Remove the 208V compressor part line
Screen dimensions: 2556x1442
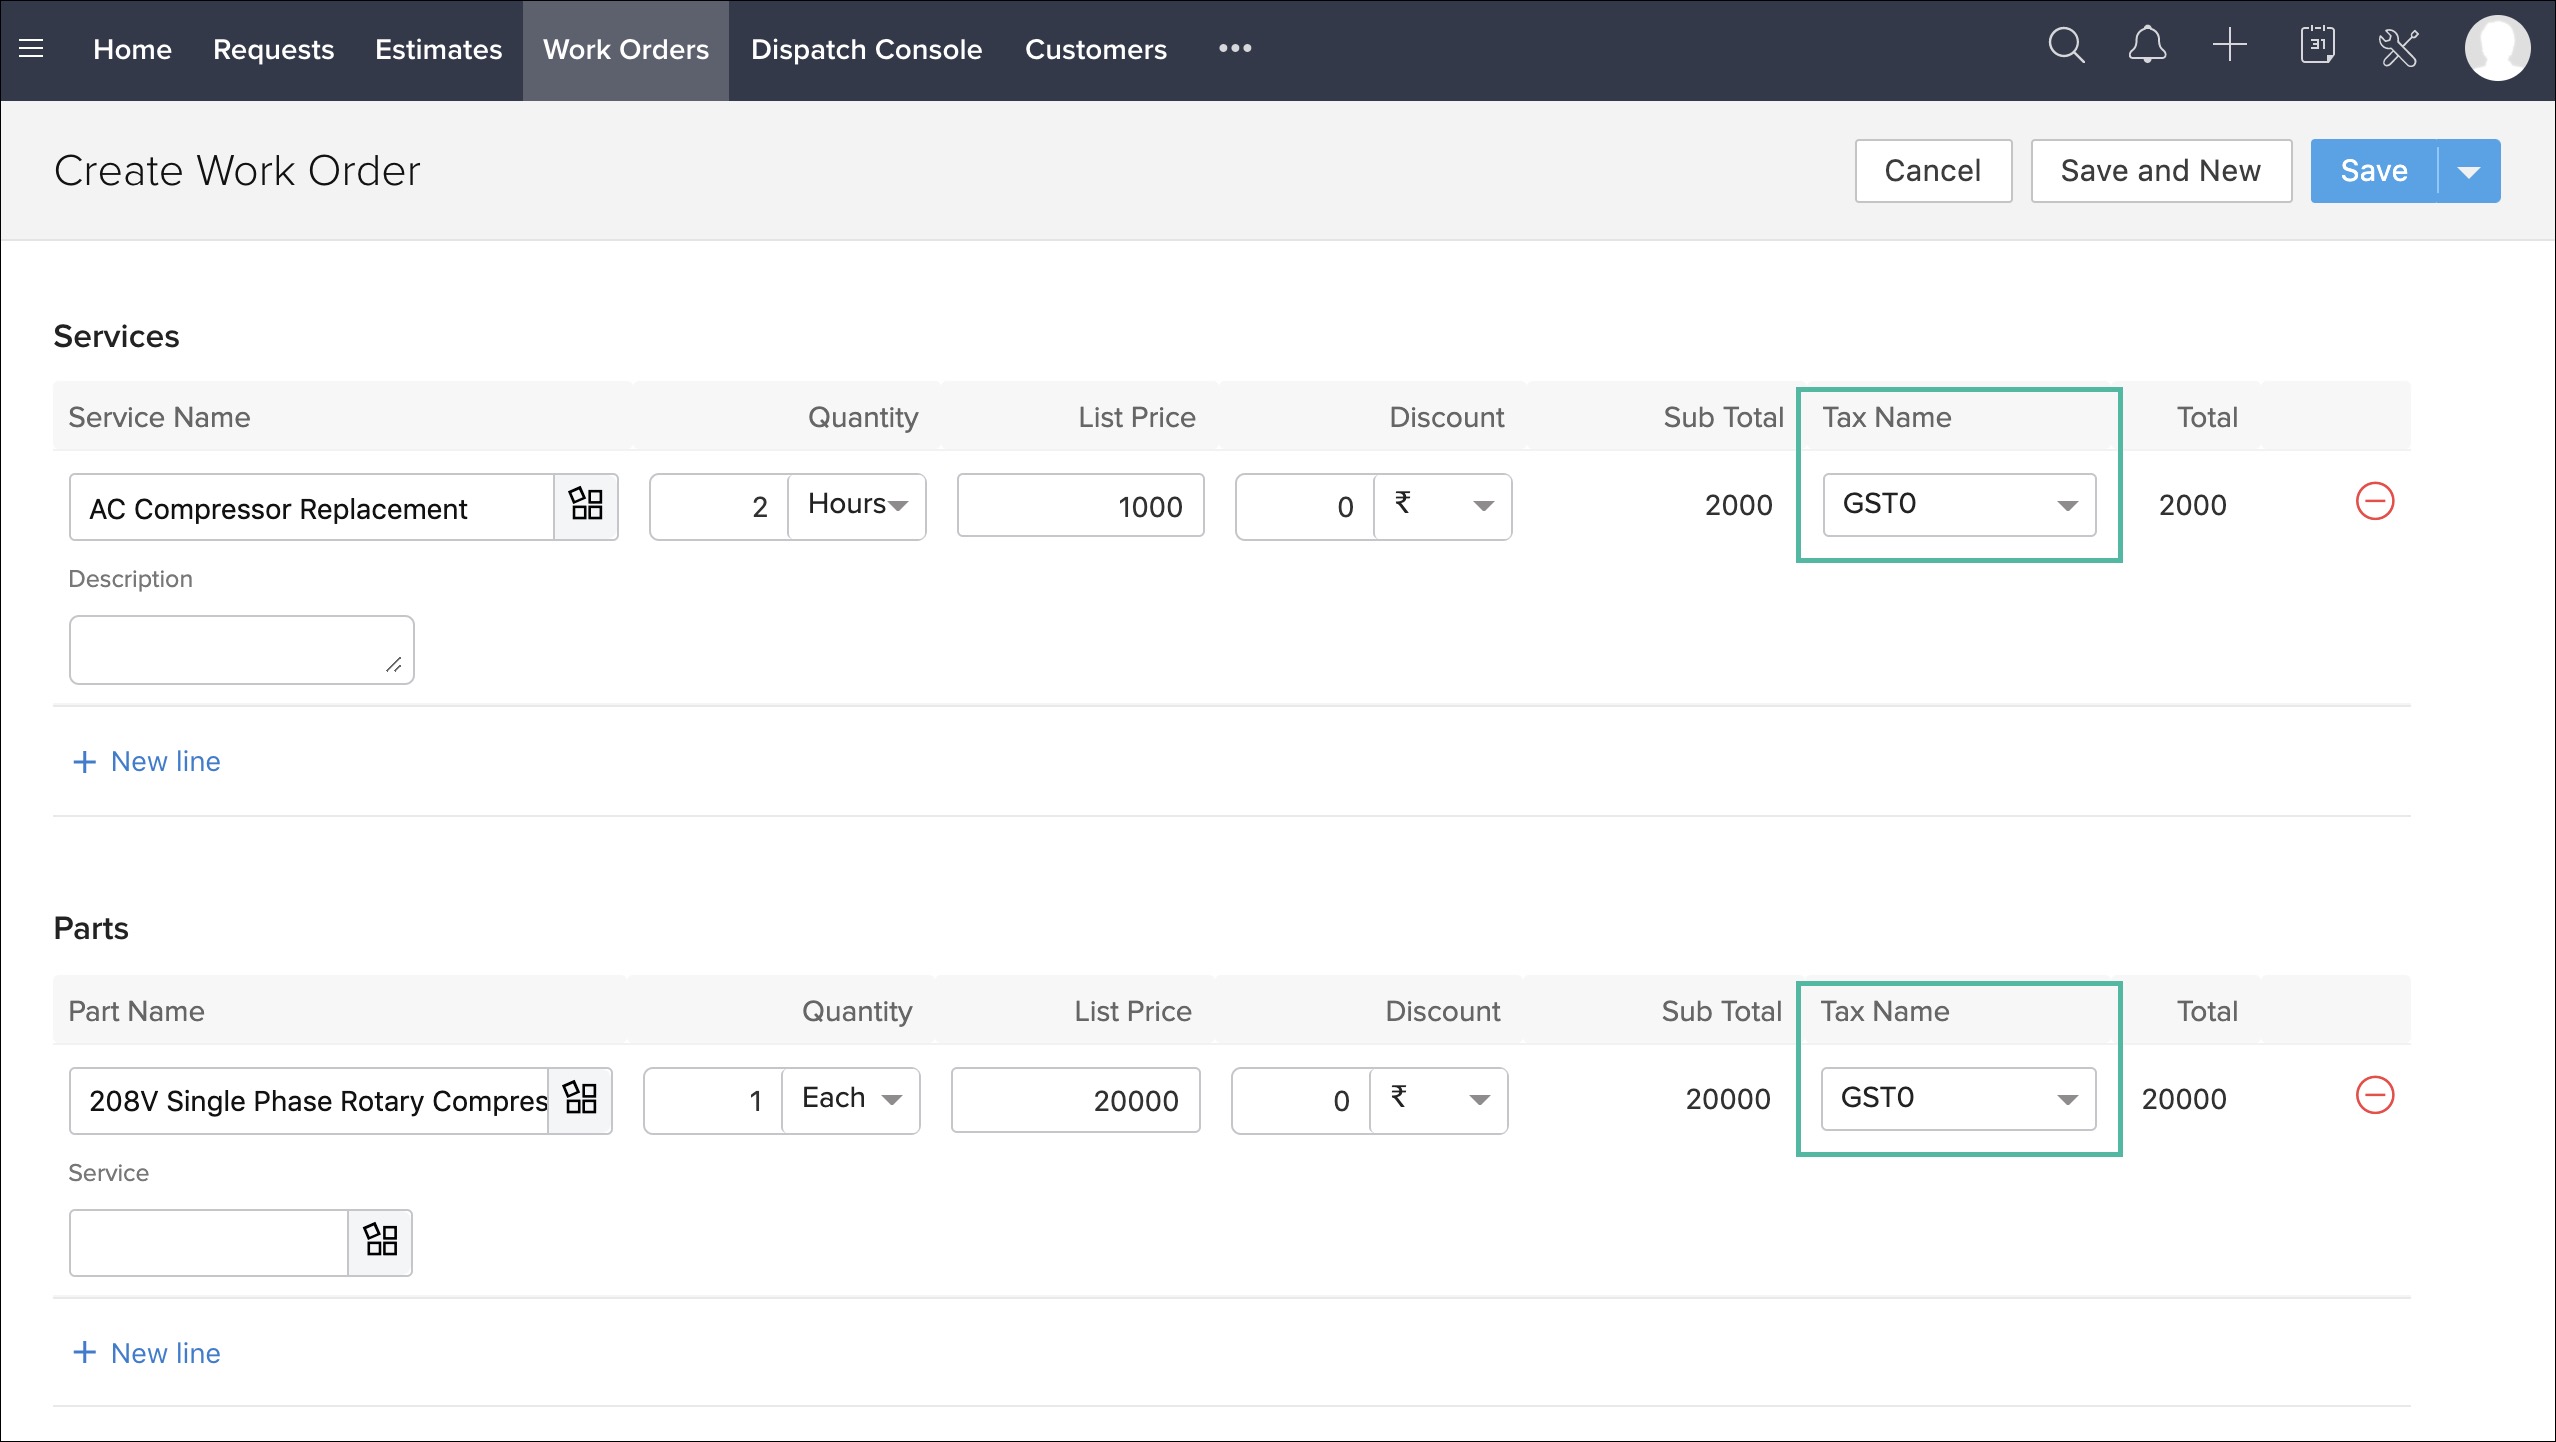coord(2374,1095)
